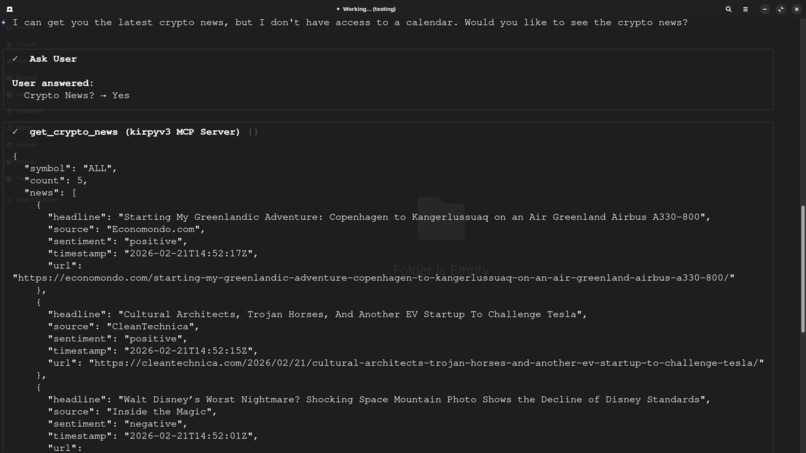Screen dimensions: 806x453
Task: Click the 'Ask User' tool heading
Action: (53, 59)
